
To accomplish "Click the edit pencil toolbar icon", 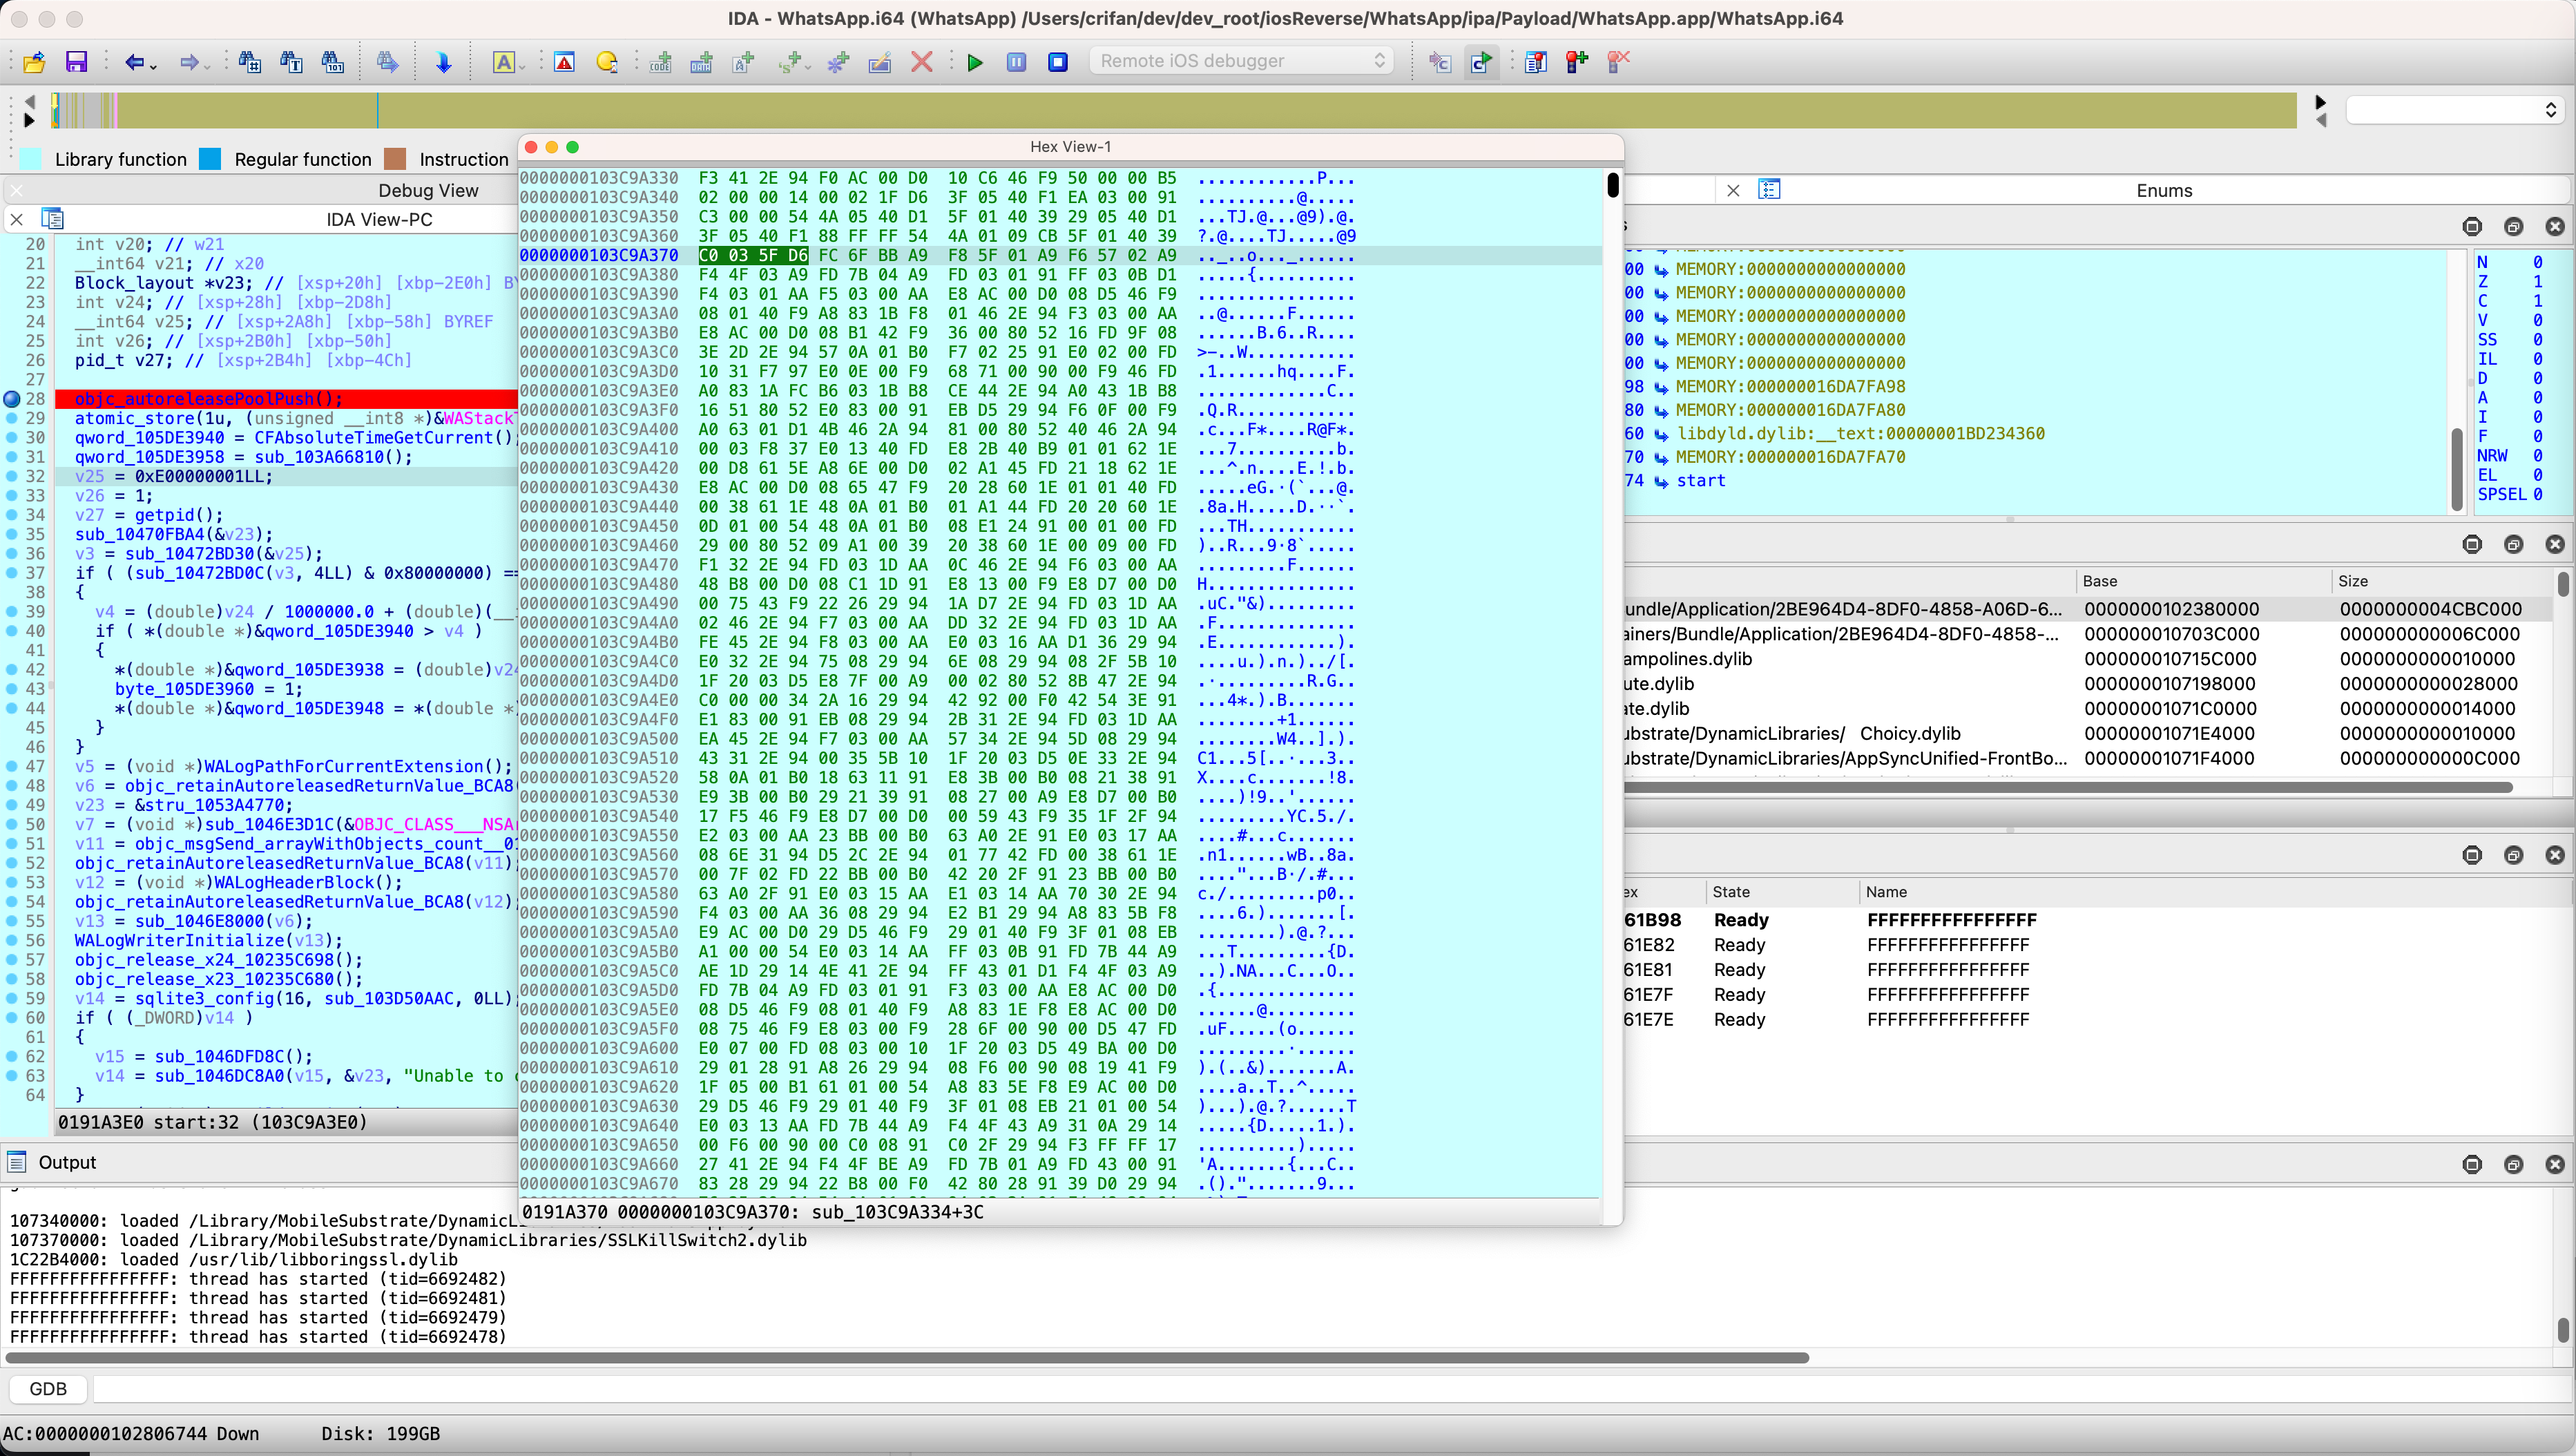I will pyautogui.click(x=880, y=62).
